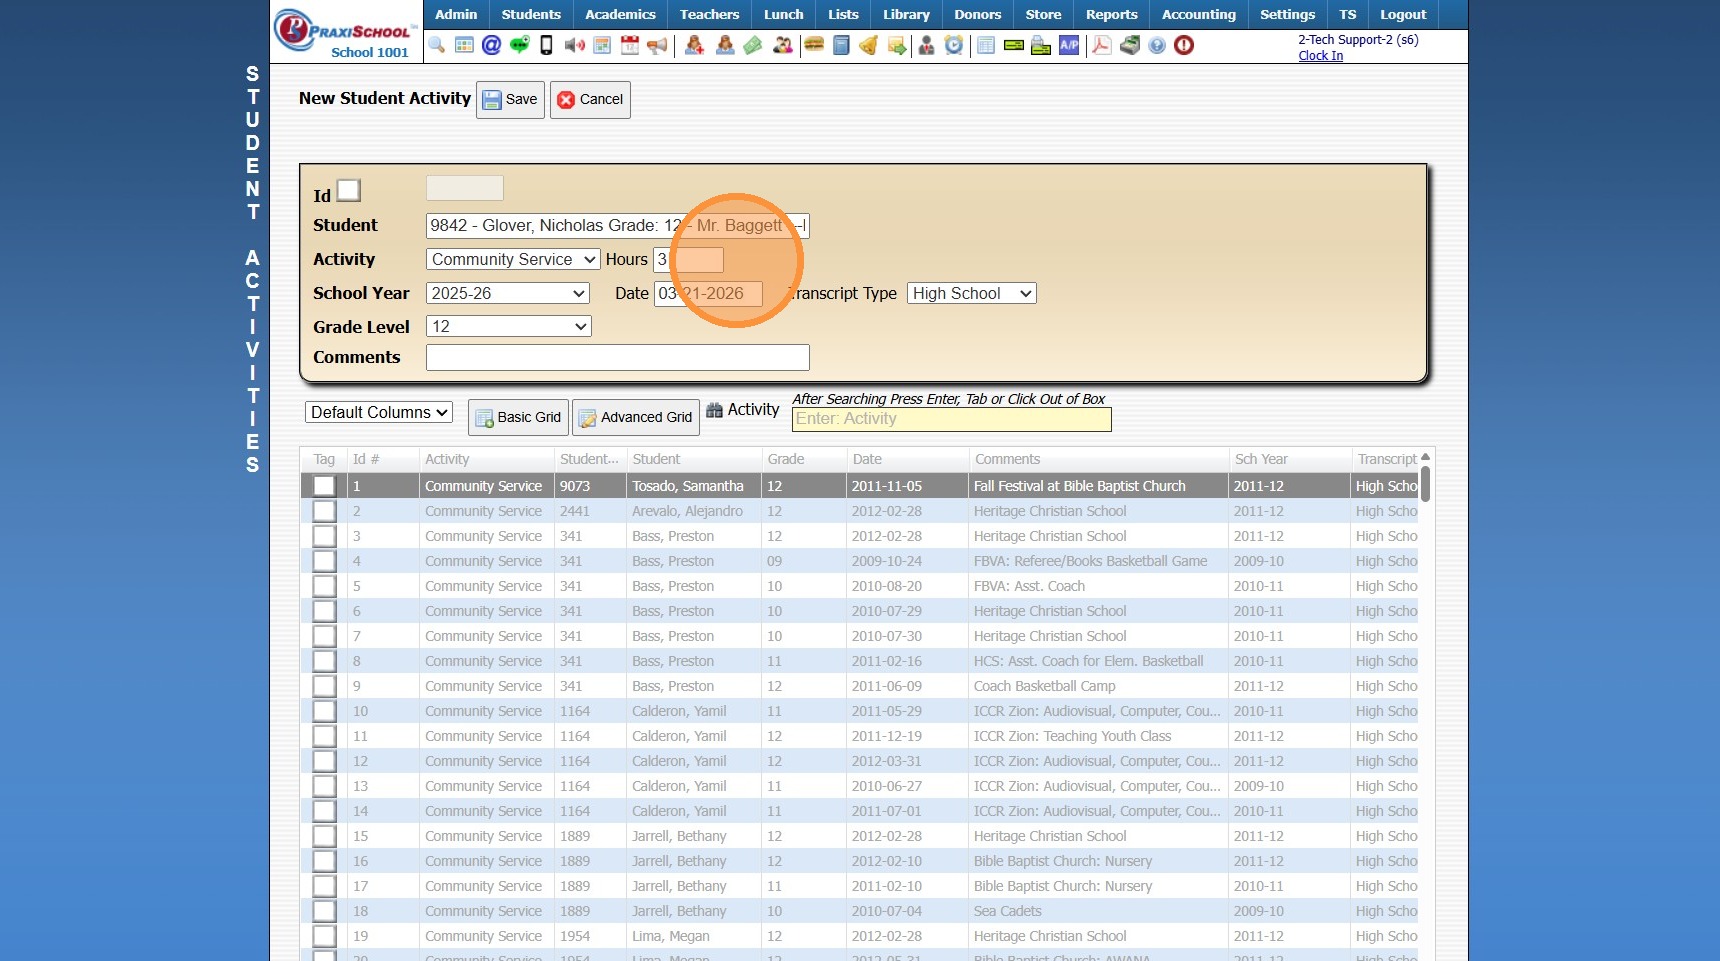Image resolution: width=1720 pixels, height=961 pixels.
Task: Click the Comments text field
Action: coord(617,357)
